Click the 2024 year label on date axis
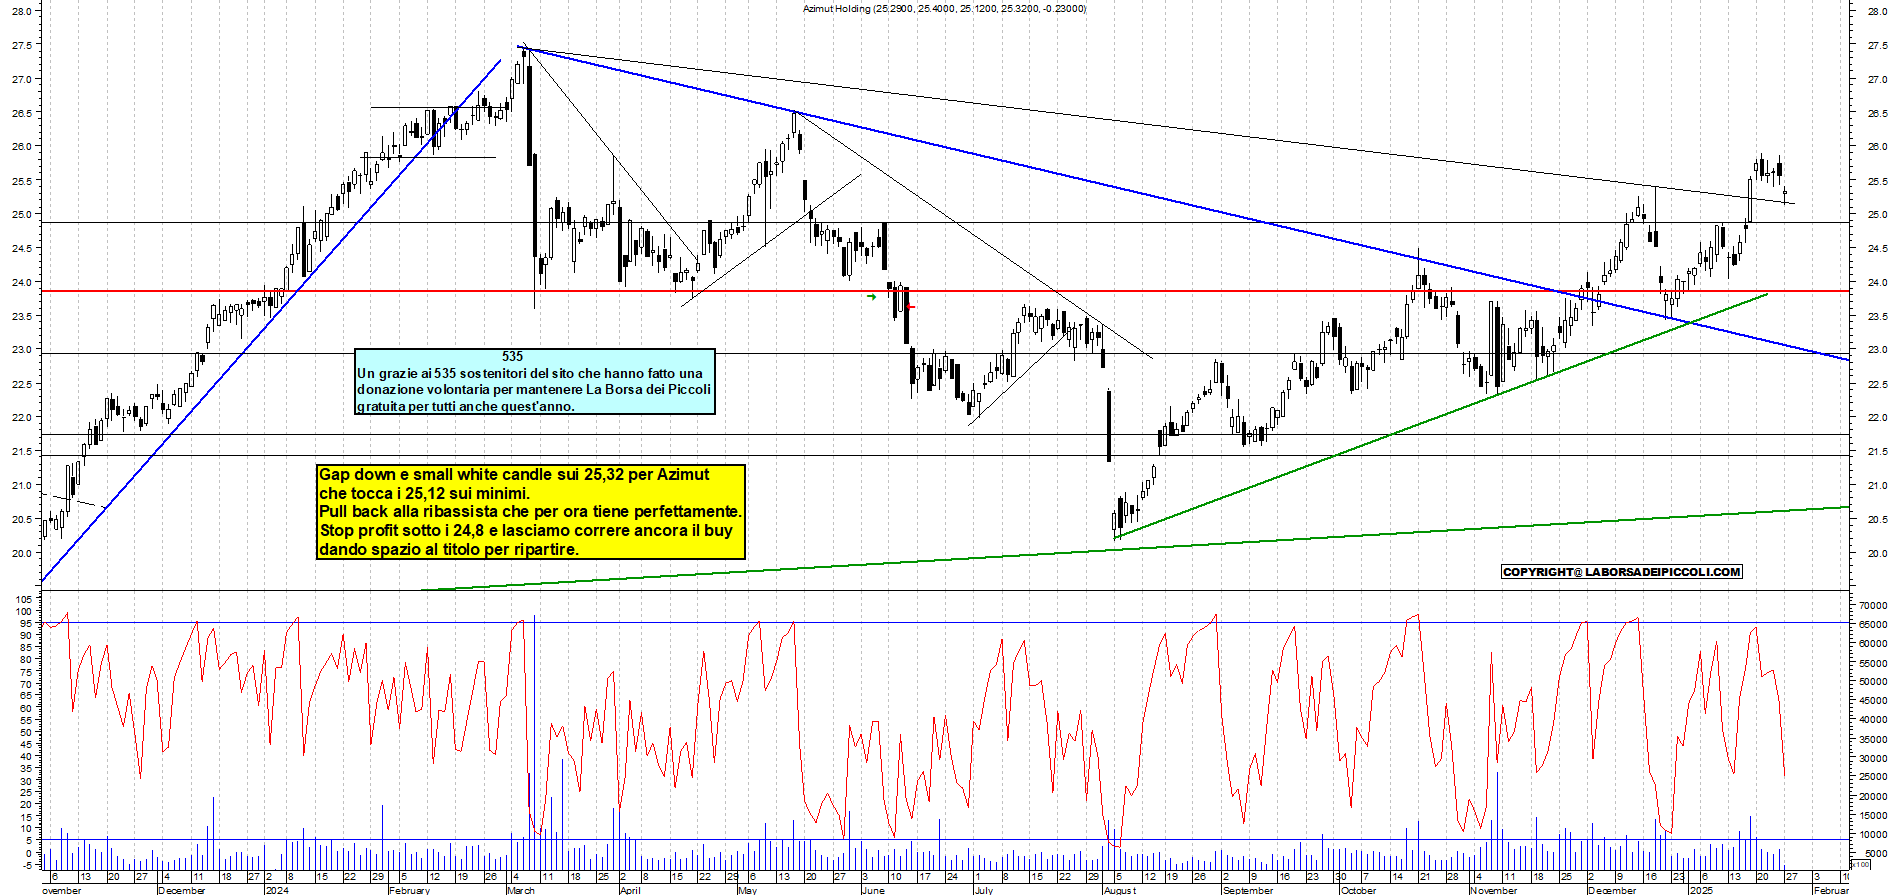This screenshot has width=1890, height=895. (x=277, y=890)
